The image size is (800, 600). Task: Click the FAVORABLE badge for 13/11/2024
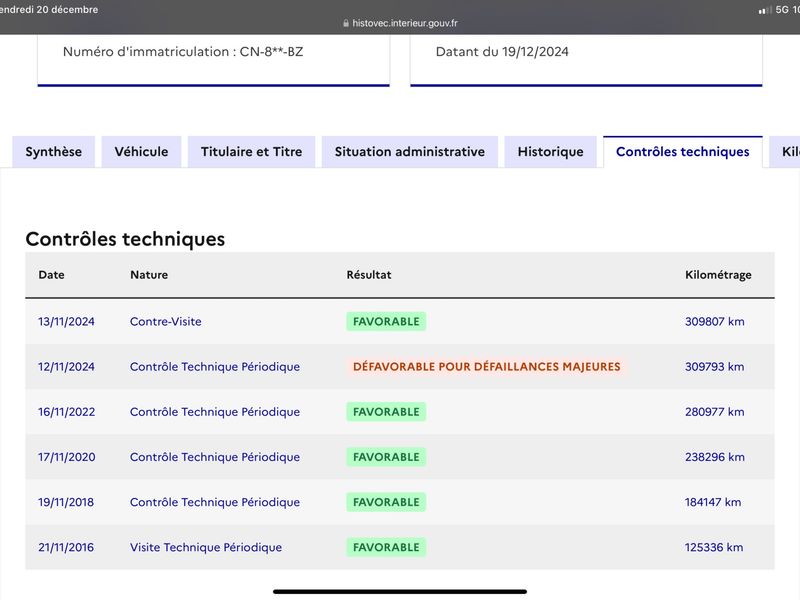[386, 321]
